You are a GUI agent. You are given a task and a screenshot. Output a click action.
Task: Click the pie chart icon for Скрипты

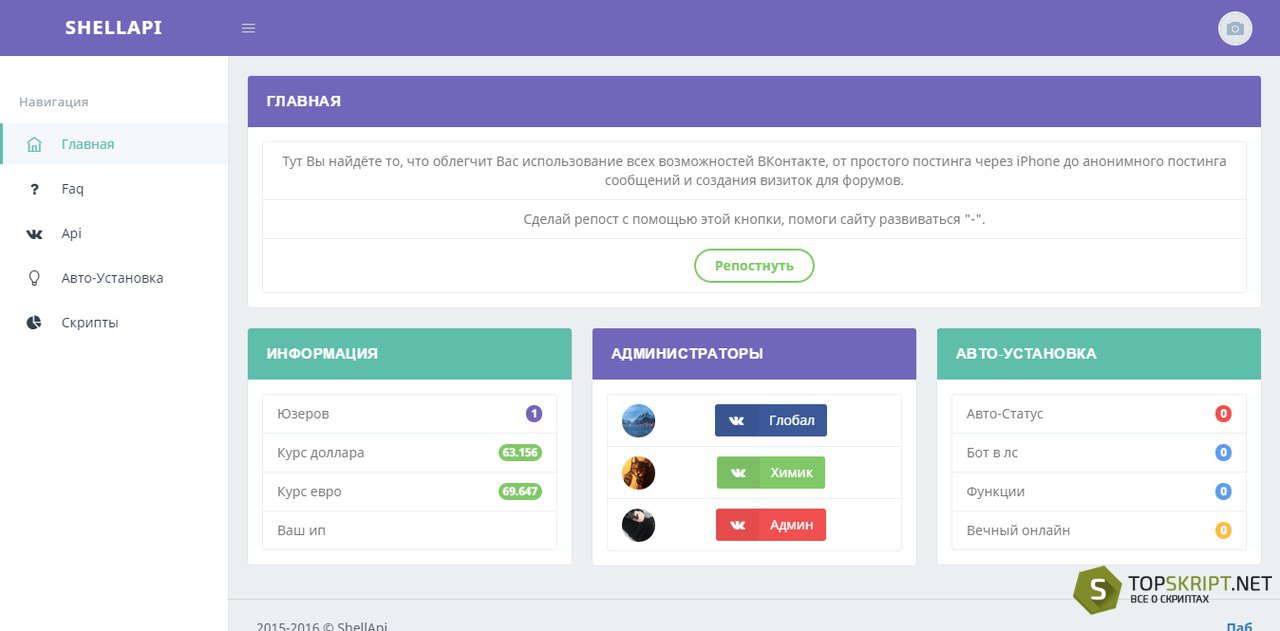pos(34,323)
